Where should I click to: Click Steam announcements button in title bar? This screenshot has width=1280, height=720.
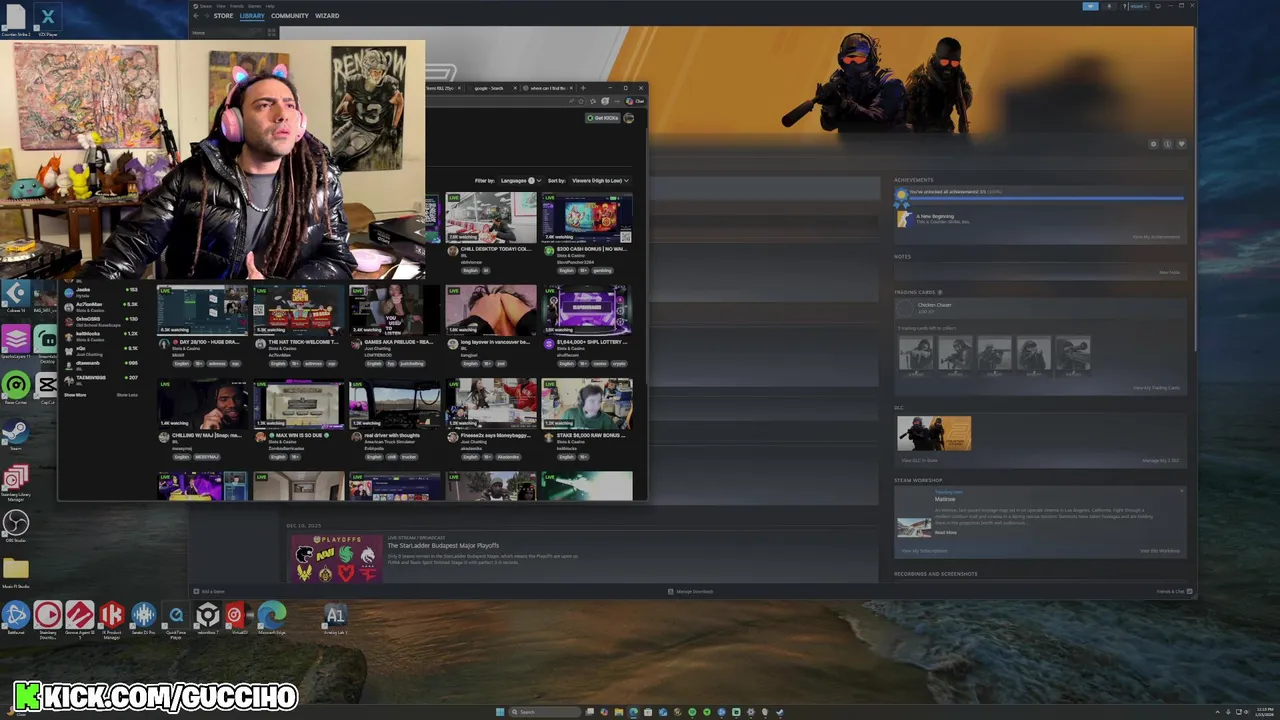click(x=1090, y=6)
